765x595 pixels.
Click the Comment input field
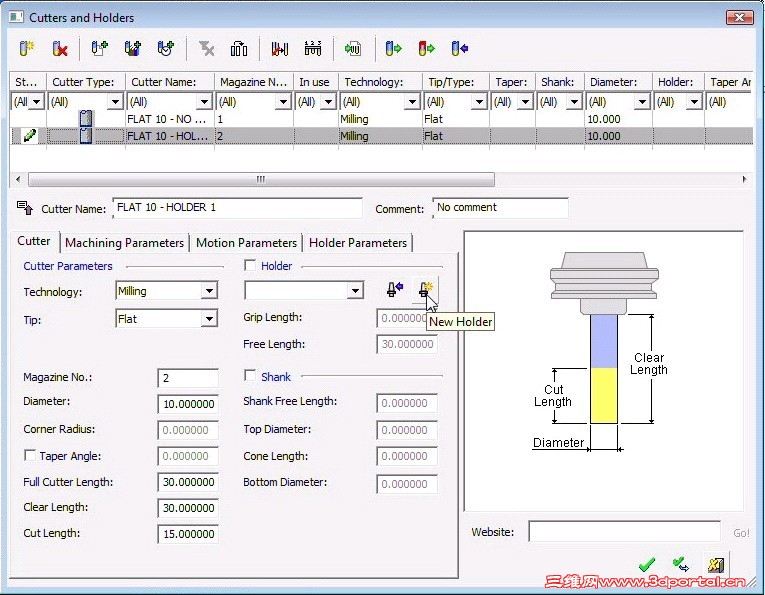click(501, 208)
